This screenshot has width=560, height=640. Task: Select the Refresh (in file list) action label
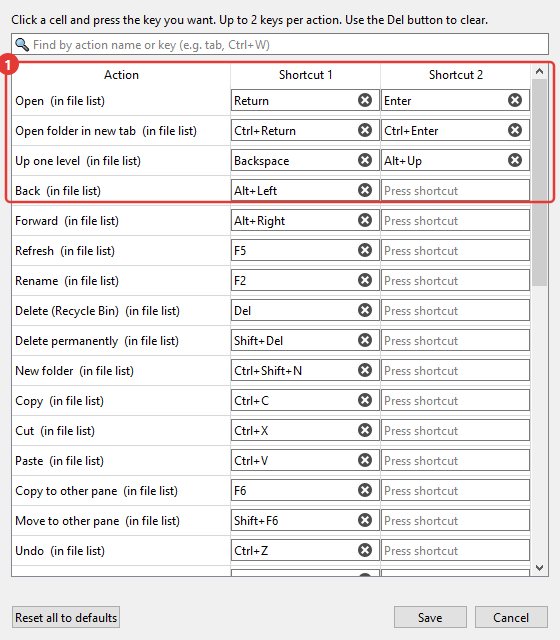click(x=65, y=251)
